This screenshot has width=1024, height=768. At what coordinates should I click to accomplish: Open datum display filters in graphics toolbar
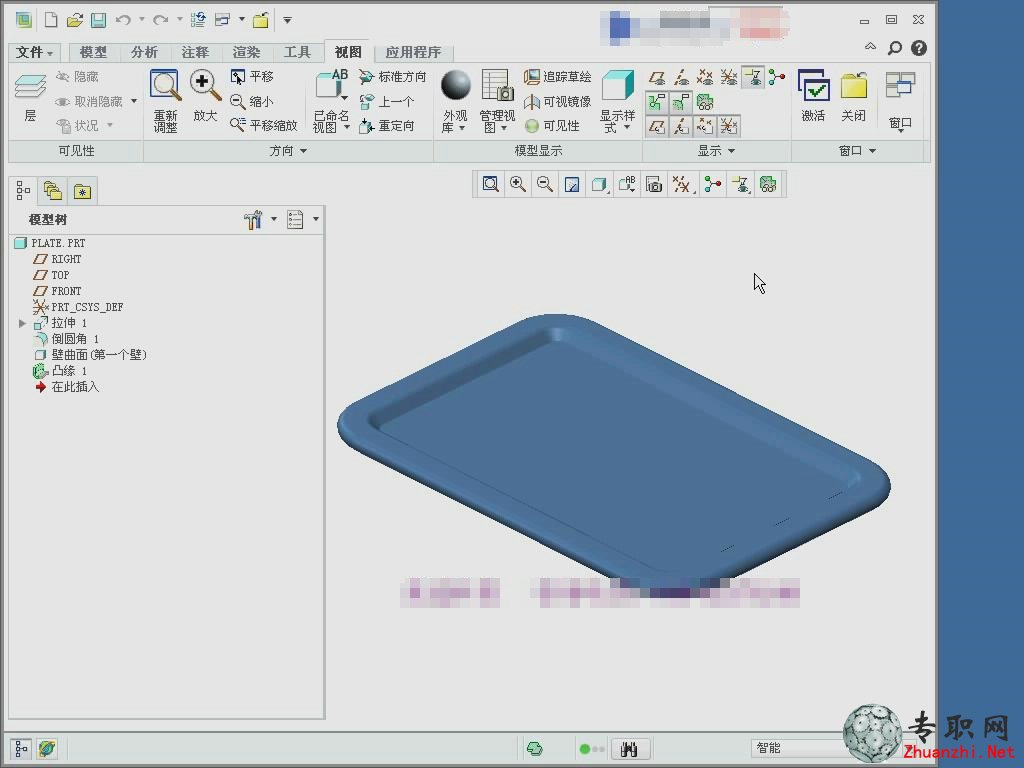(x=683, y=185)
